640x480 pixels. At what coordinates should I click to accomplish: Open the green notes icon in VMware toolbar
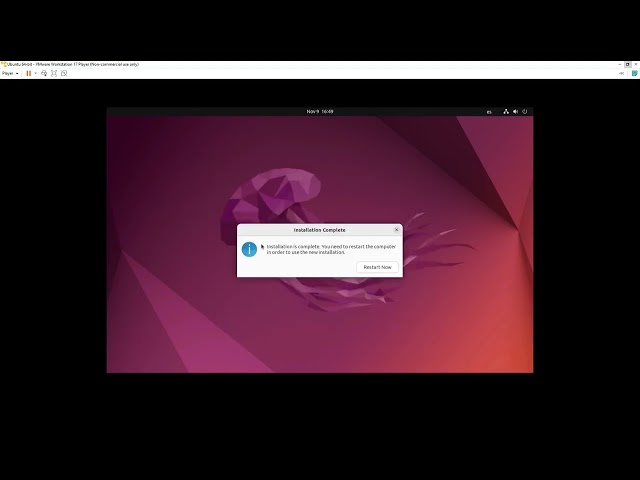[635, 73]
